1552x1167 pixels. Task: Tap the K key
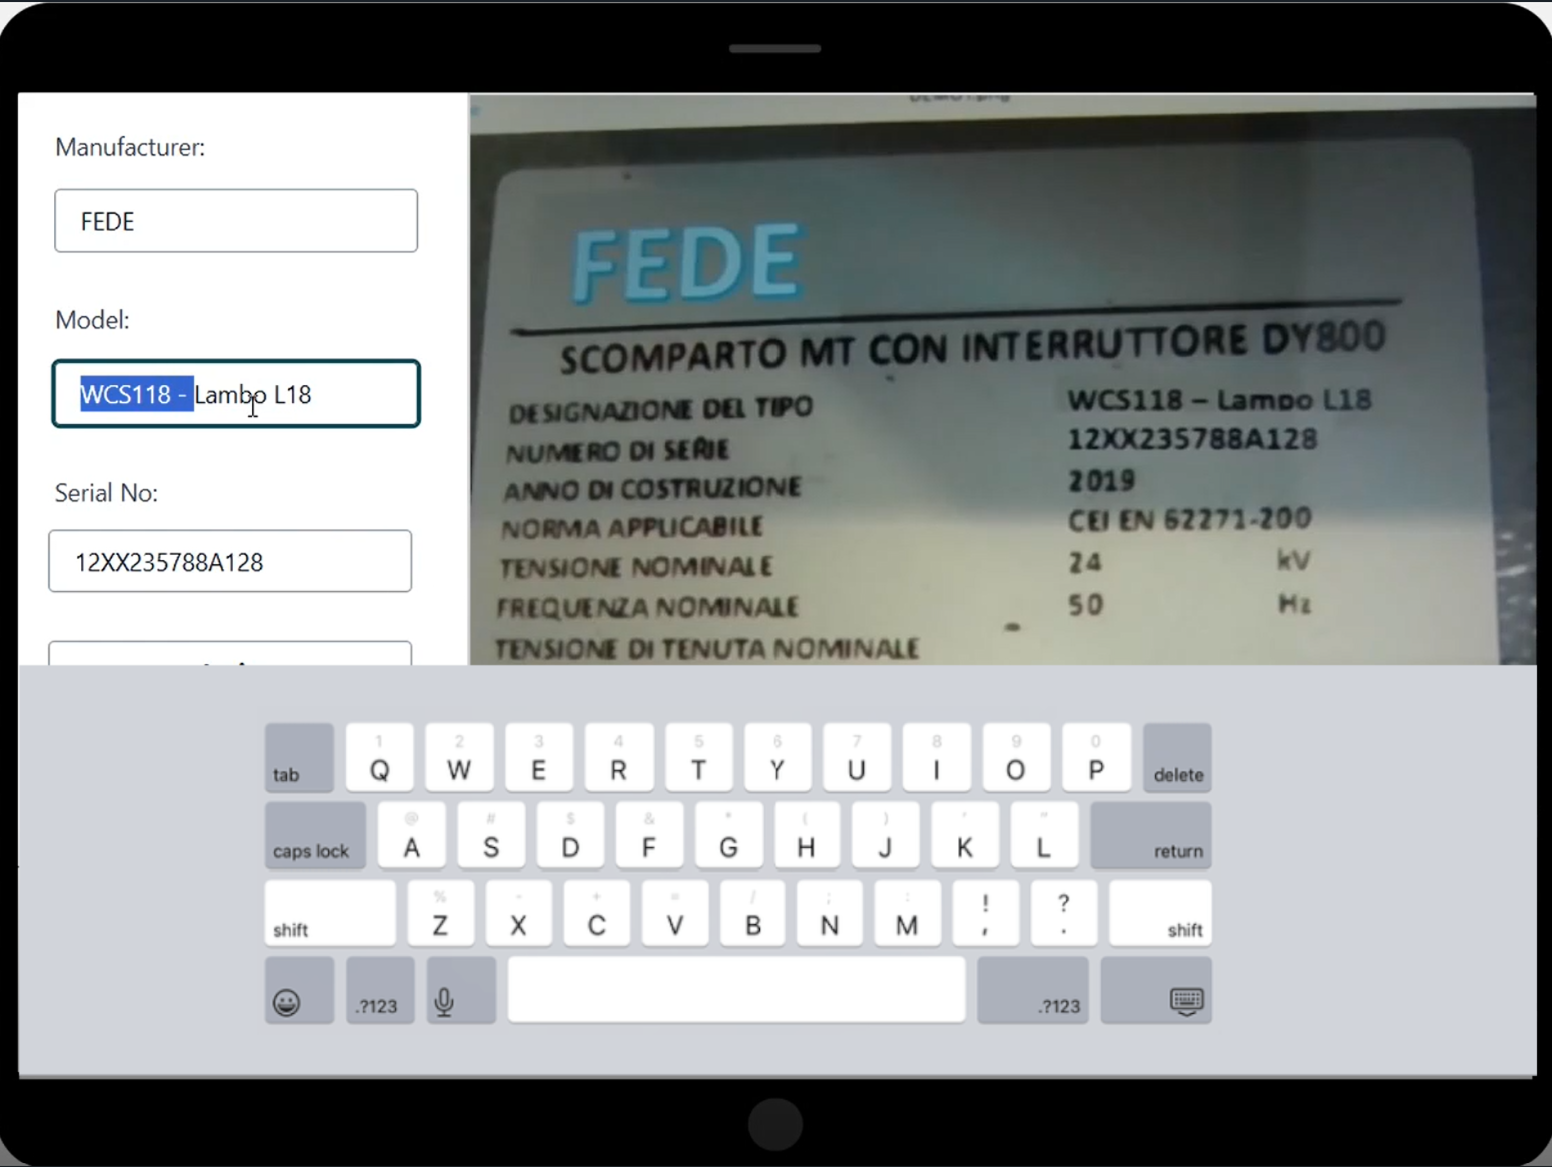965,835
